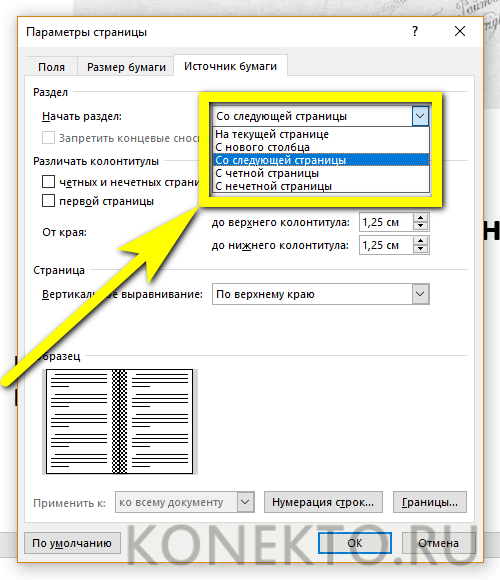
Task: Collapse the Начать раздел dropdown arrow
Action: (420, 116)
